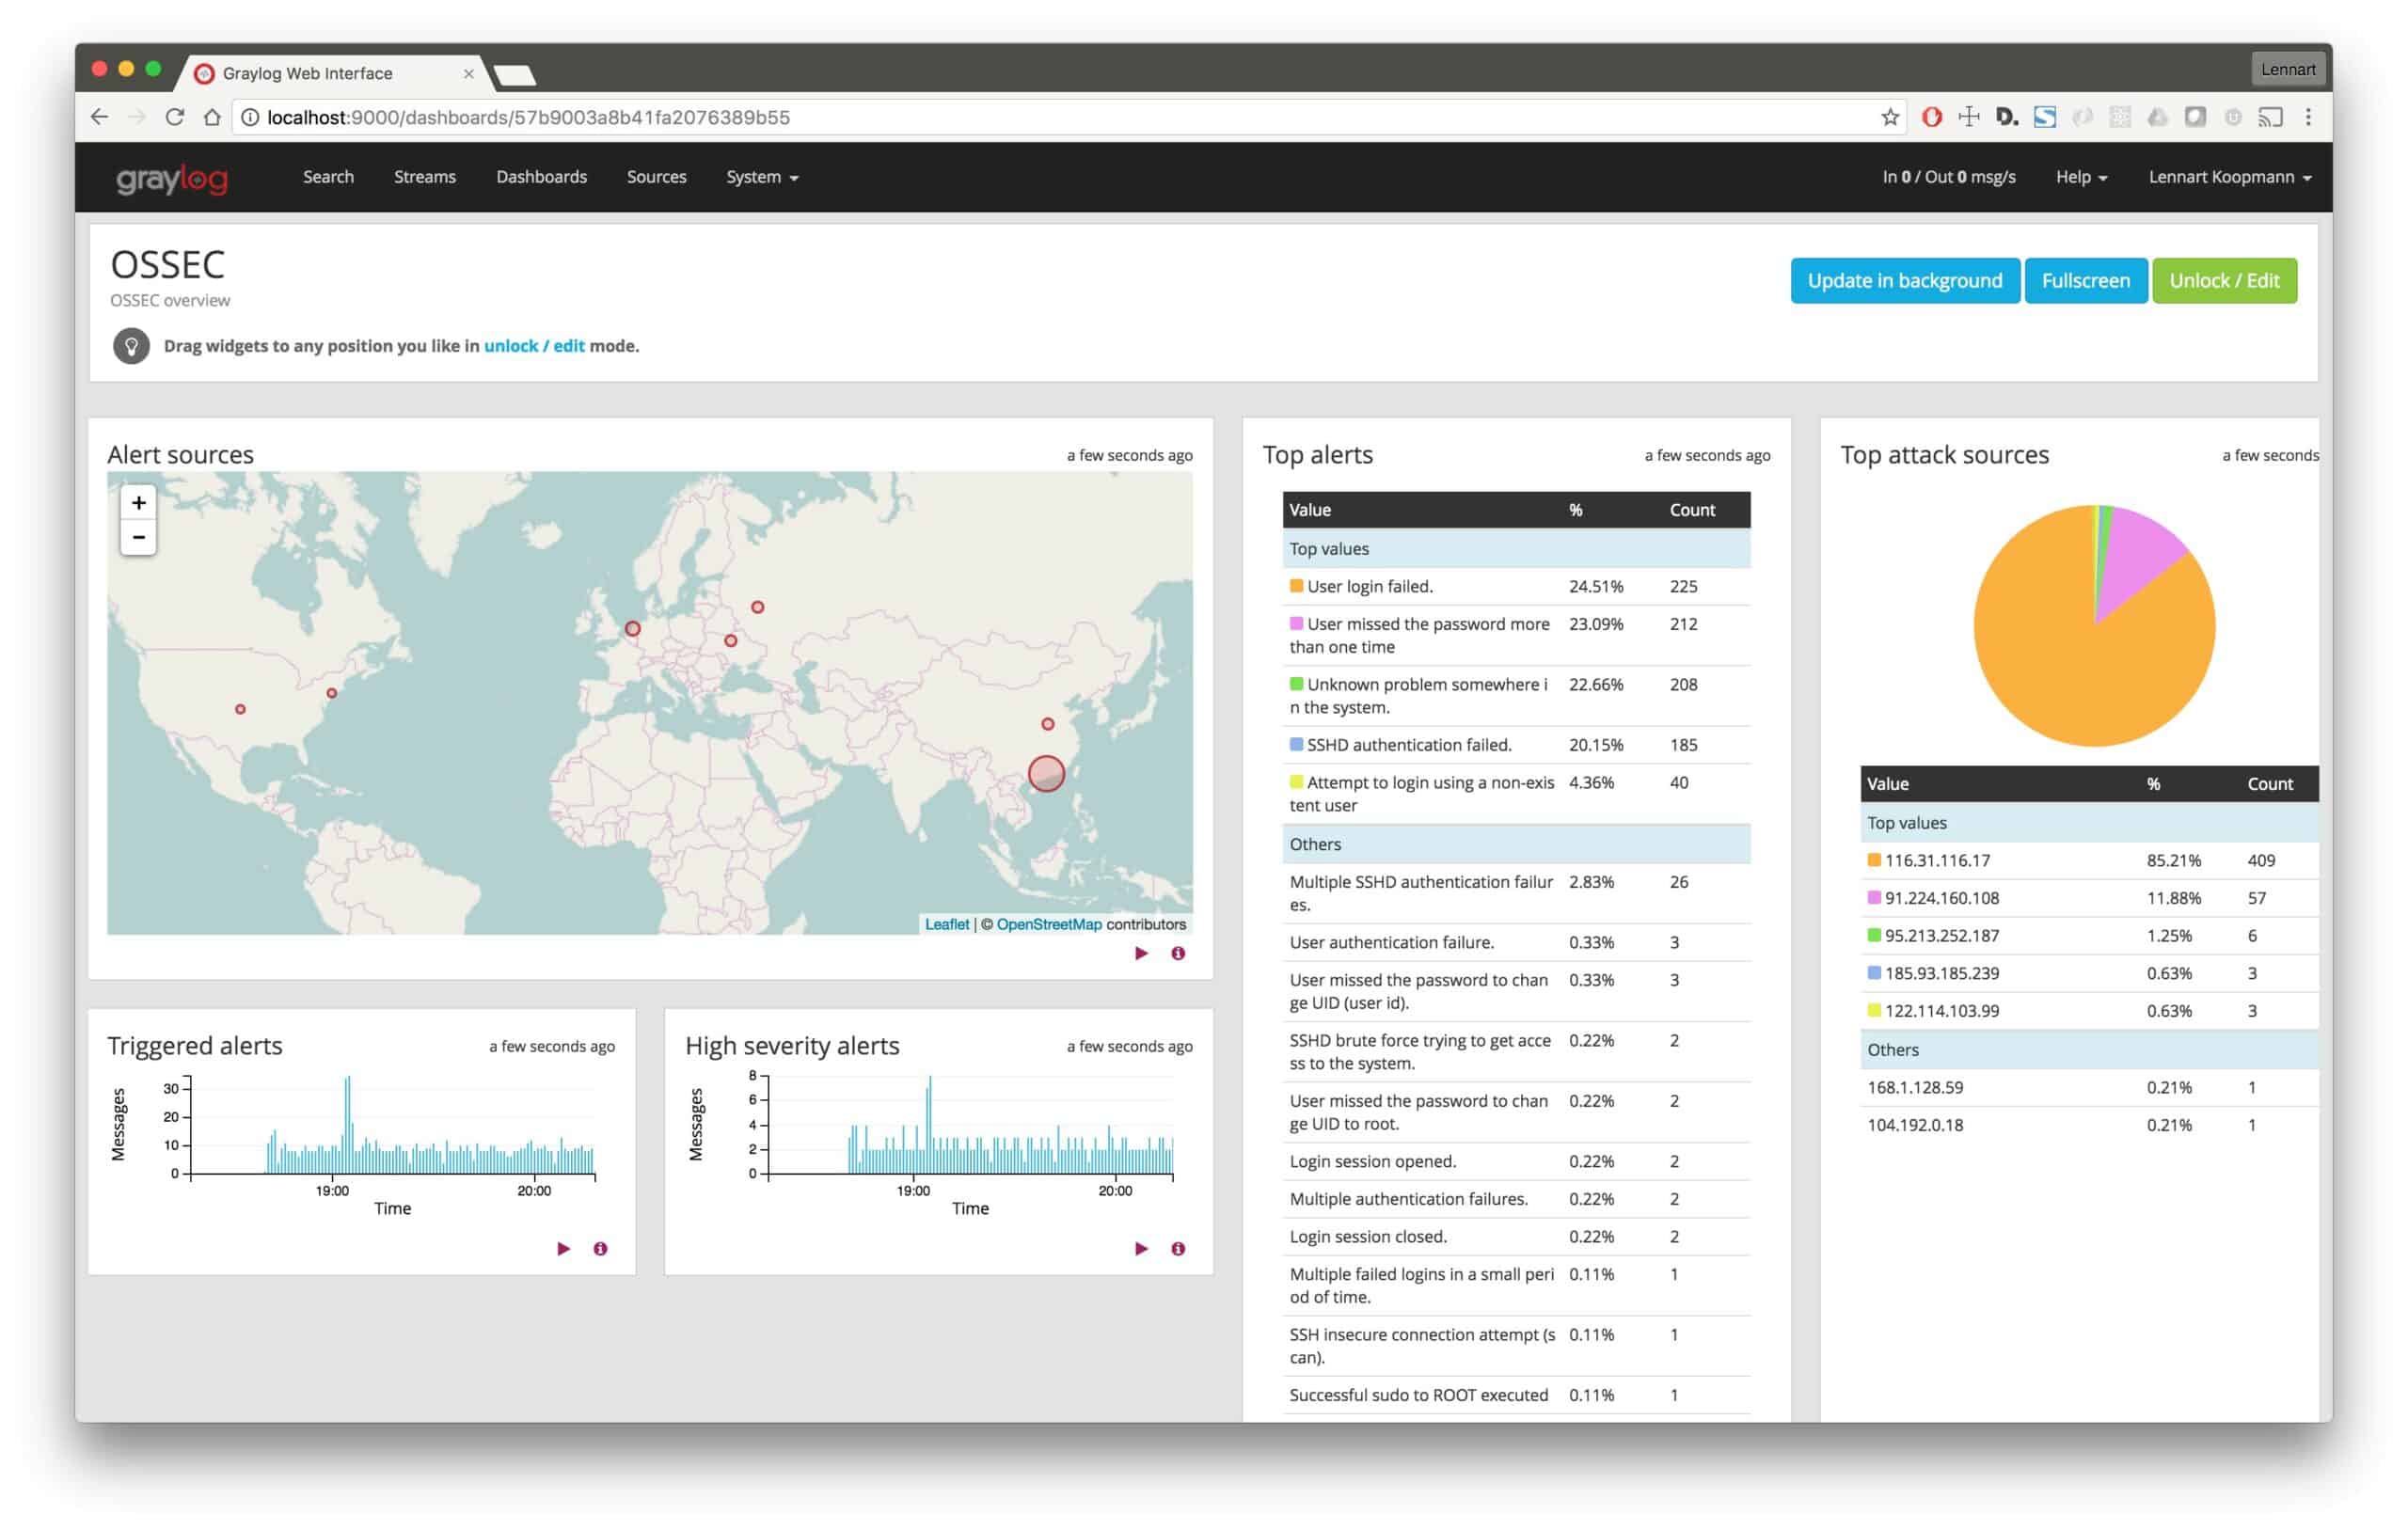Click the Graylog logo in the navbar
Screen dimensions: 2408x1530
(172, 178)
